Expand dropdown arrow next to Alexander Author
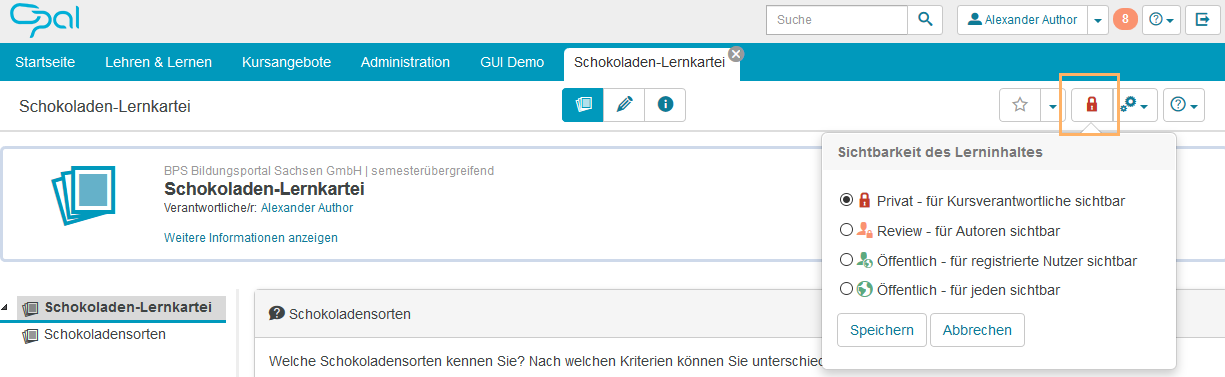 pyautogui.click(x=1098, y=19)
